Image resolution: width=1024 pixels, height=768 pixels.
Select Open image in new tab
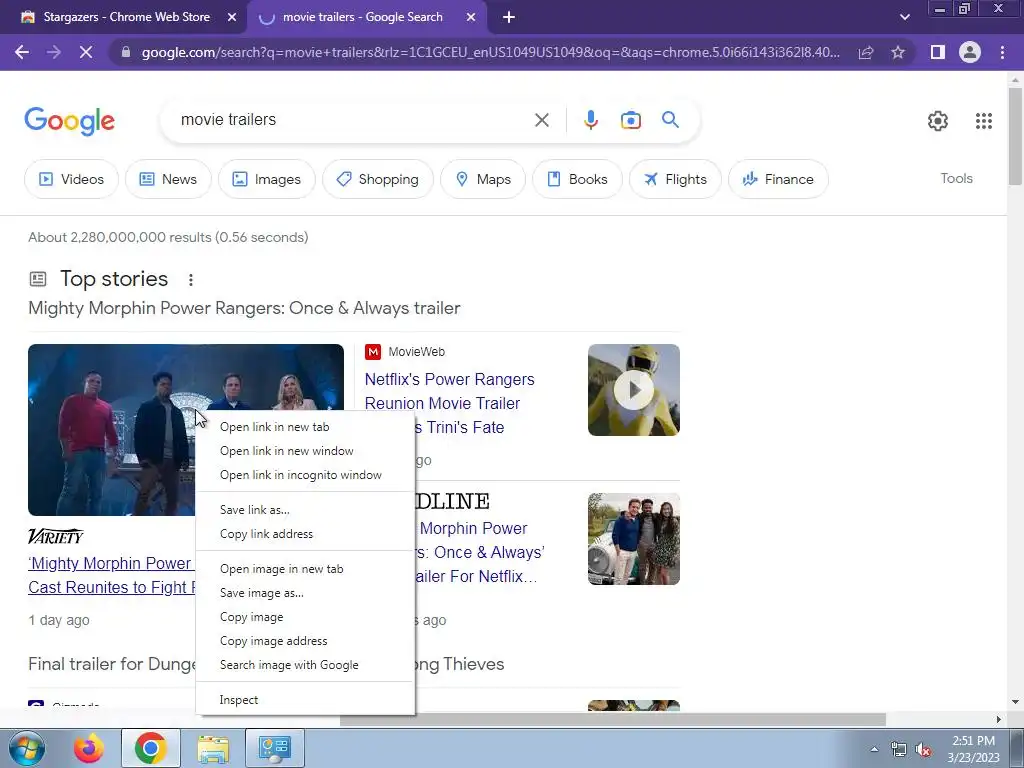click(x=305, y=569)
